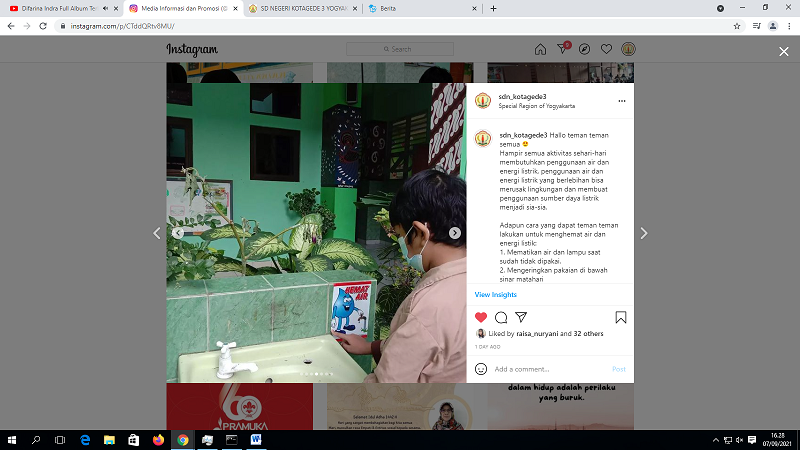
Task: Open 'perilaku yang buruk' post thumbnail
Action: click(x=560, y=407)
